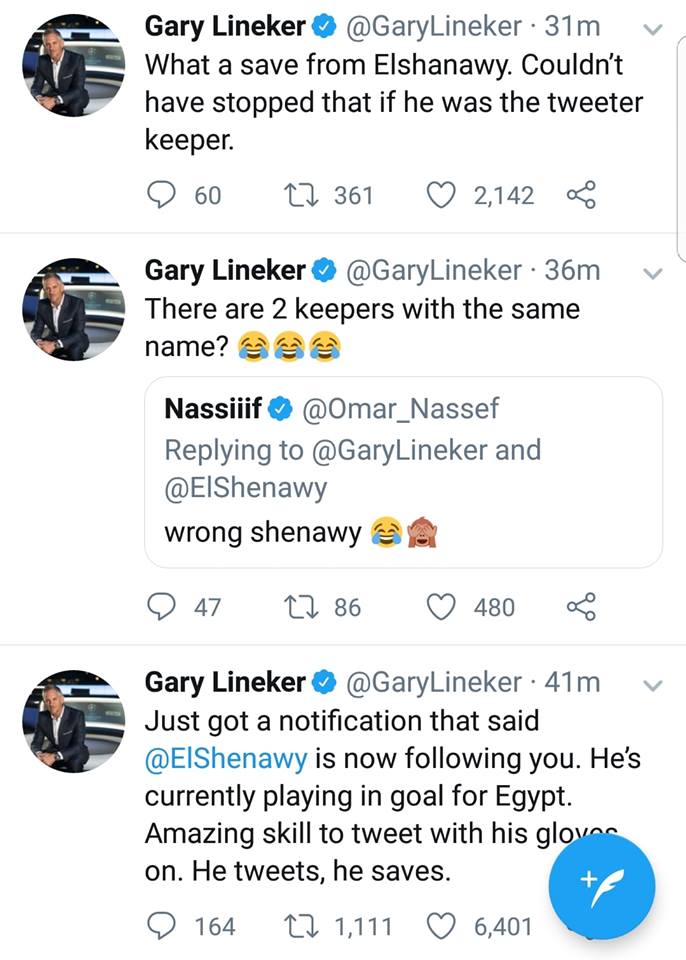Expand the options arrow on the 36m tweet
The width and height of the screenshot is (686, 960).
point(652,273)
